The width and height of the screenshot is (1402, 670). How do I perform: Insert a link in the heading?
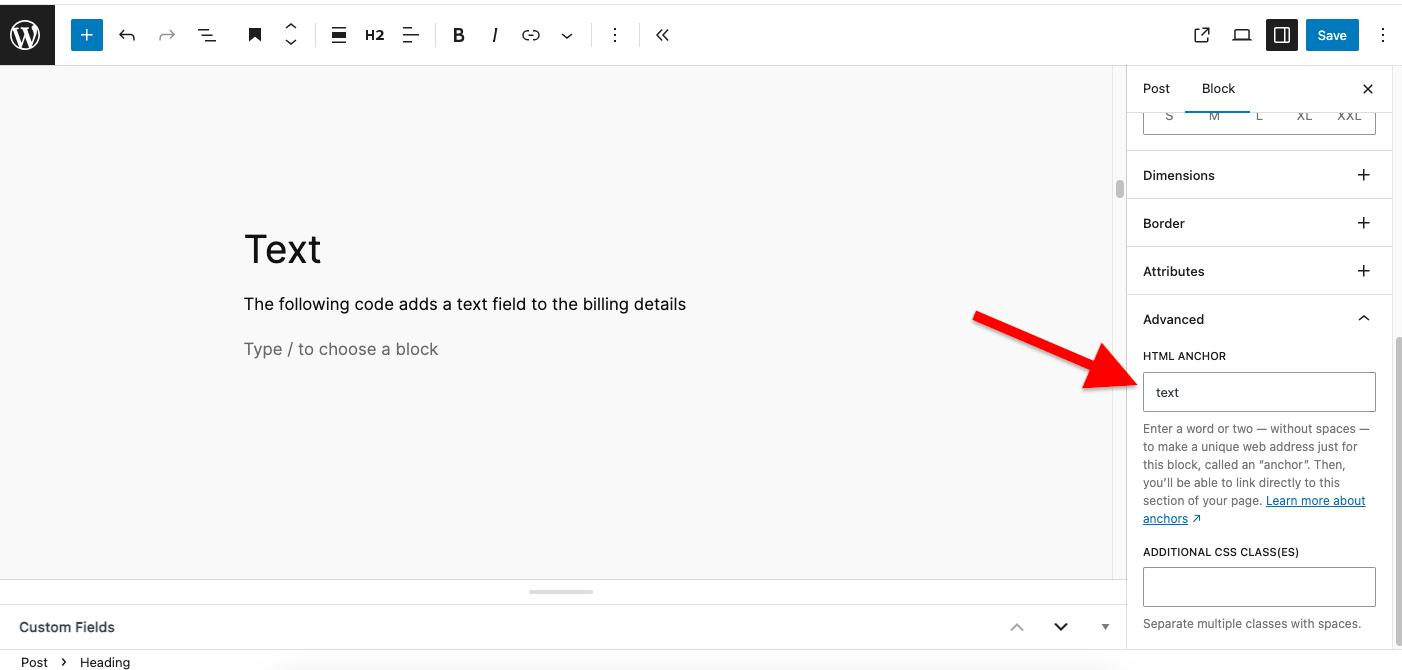click(531, 35)
